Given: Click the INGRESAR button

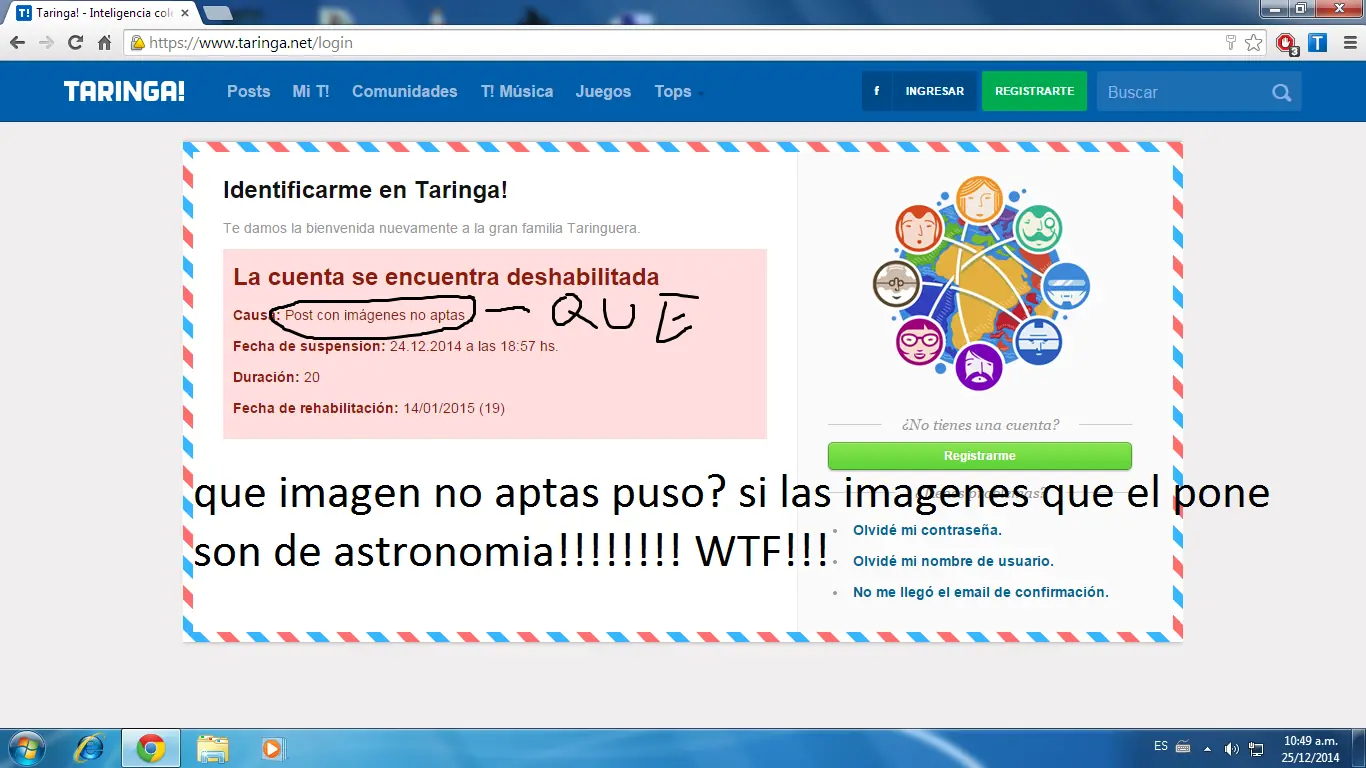Looking at the screenshot, I should 935,91.
